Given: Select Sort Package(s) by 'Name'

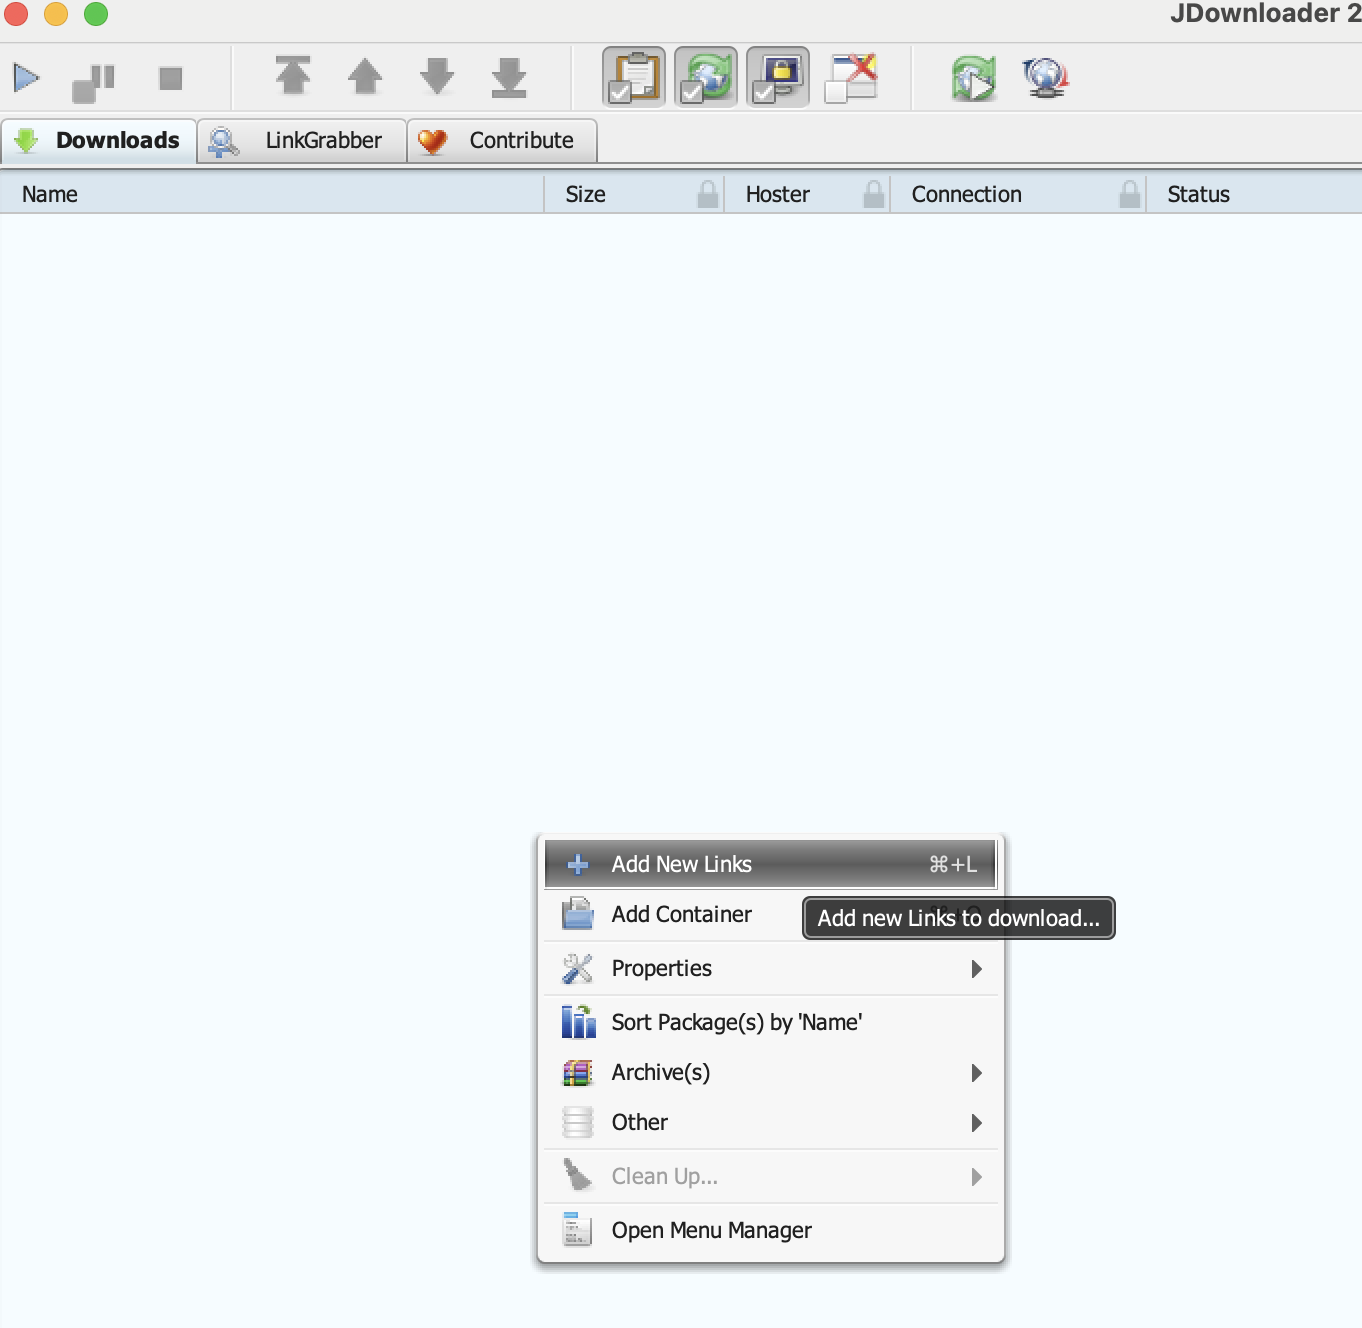Looking at the screenshot, I should coord(771,1022).
